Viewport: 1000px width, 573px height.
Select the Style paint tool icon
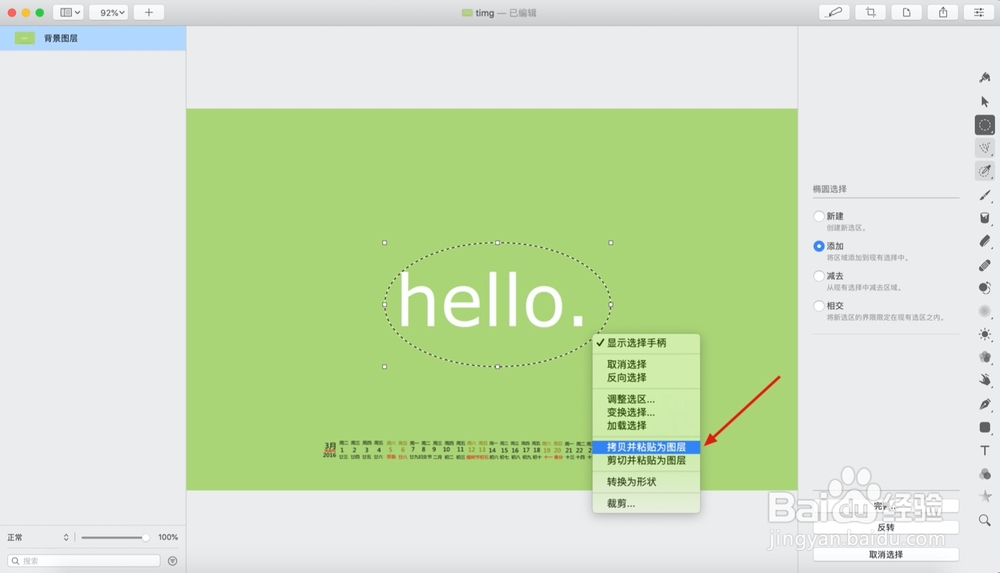(985, 78)
